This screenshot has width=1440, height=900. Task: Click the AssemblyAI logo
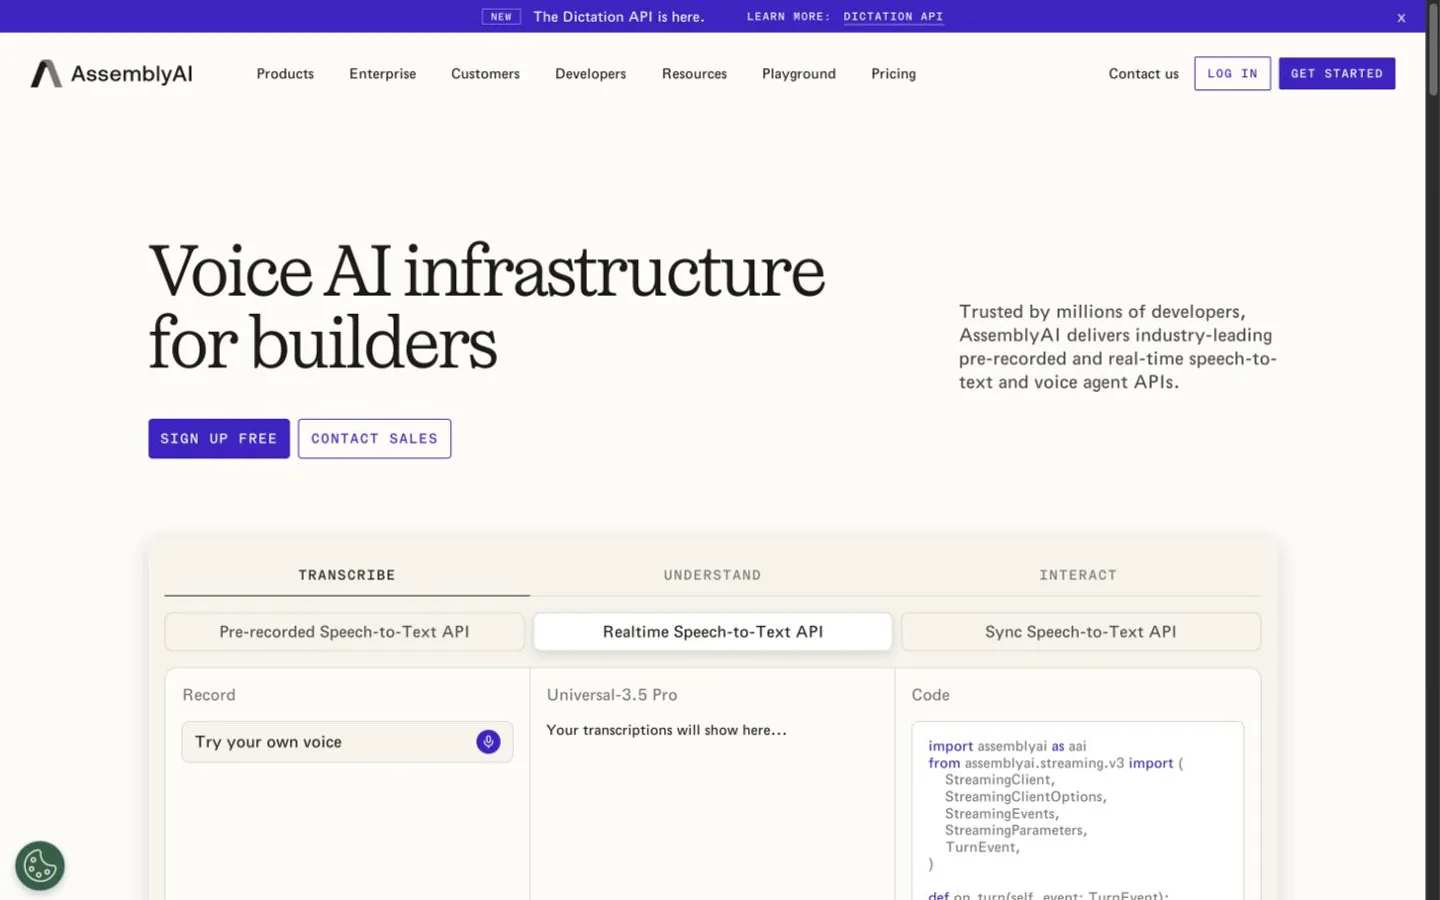point(111,74)
